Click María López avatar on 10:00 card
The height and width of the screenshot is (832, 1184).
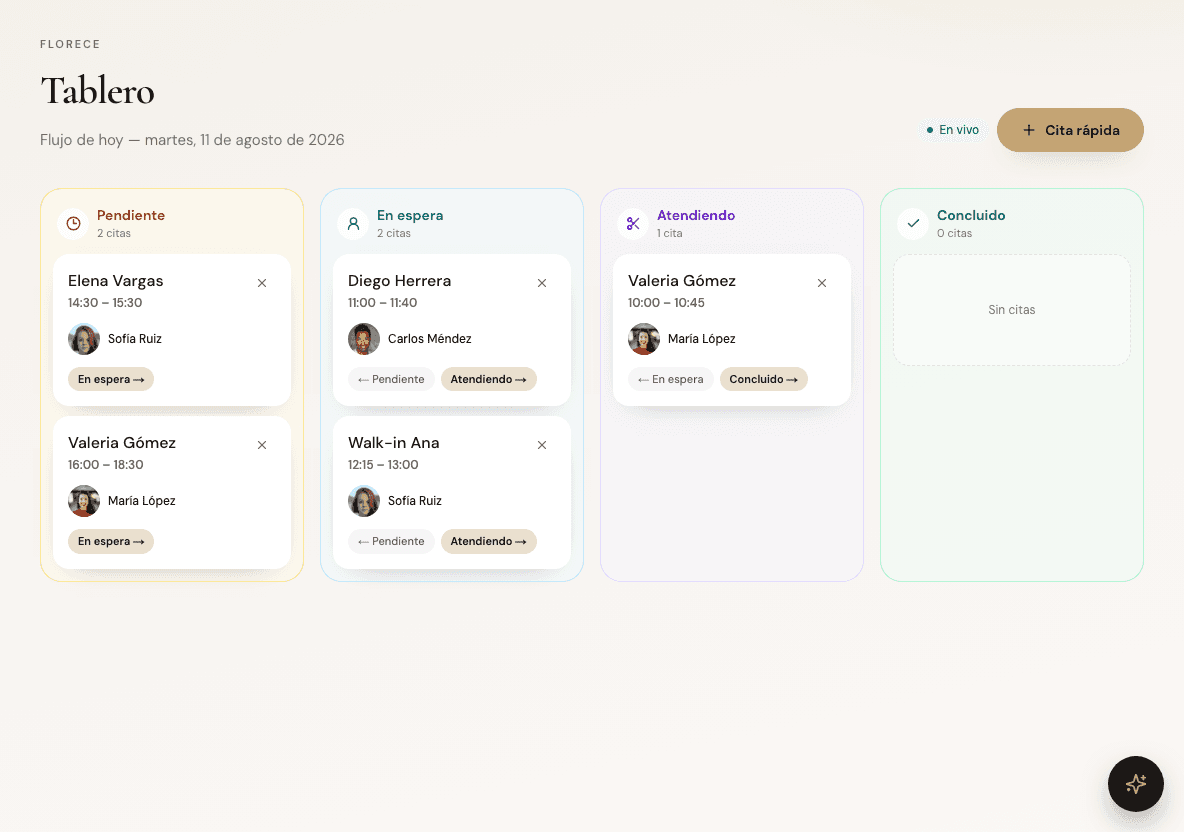[x=644, y=339]
